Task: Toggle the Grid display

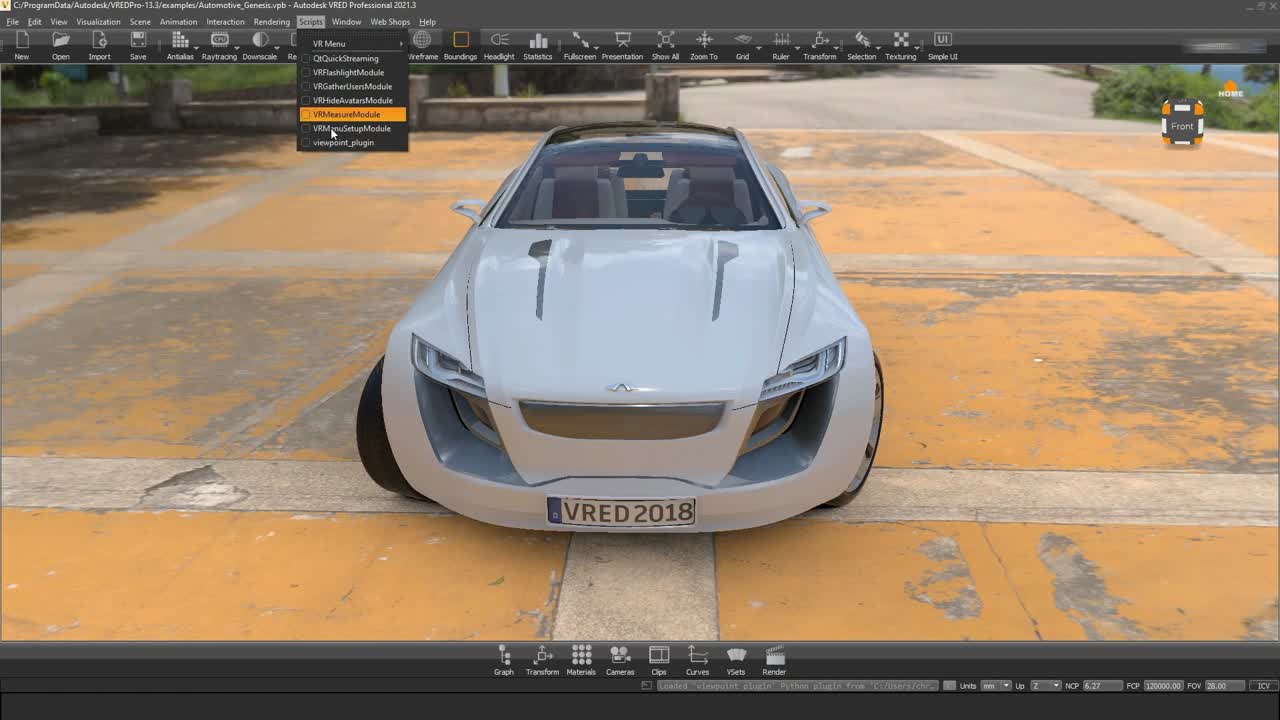Action: pyautogui.click(x=742, y=45)
